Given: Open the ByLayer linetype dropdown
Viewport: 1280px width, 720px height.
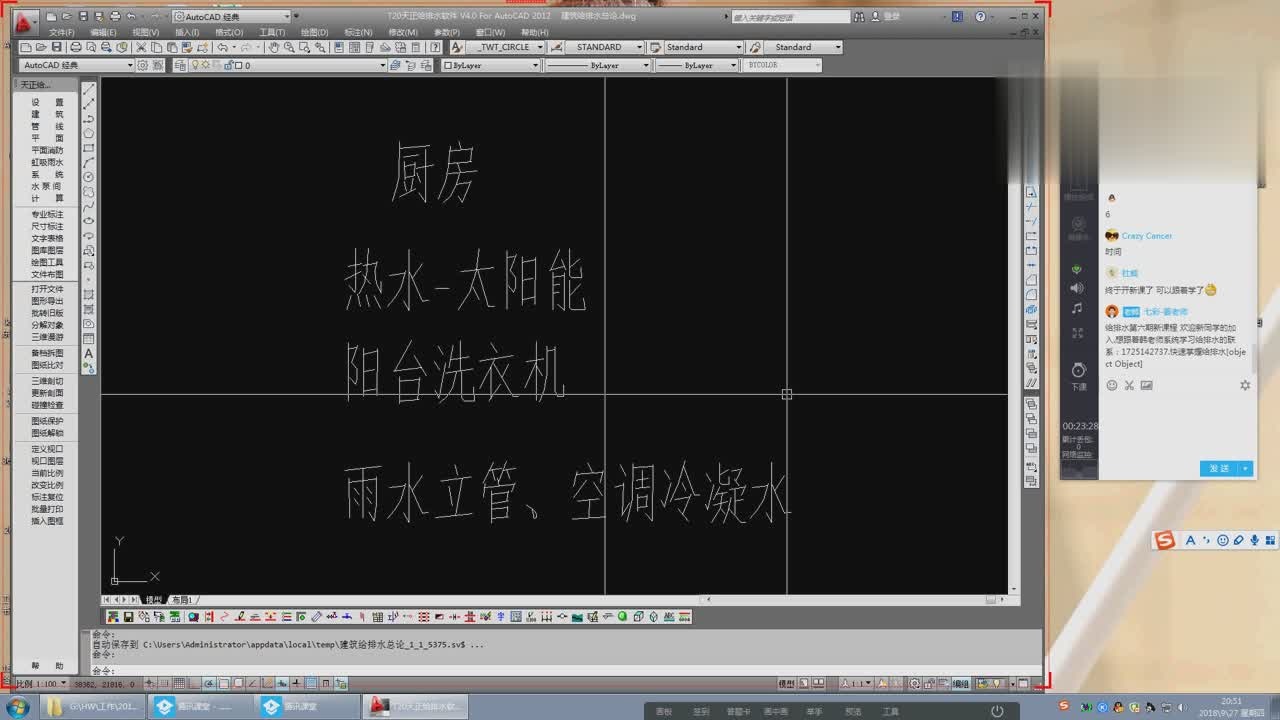Looking at the screenshot, I should coord(645,65).
